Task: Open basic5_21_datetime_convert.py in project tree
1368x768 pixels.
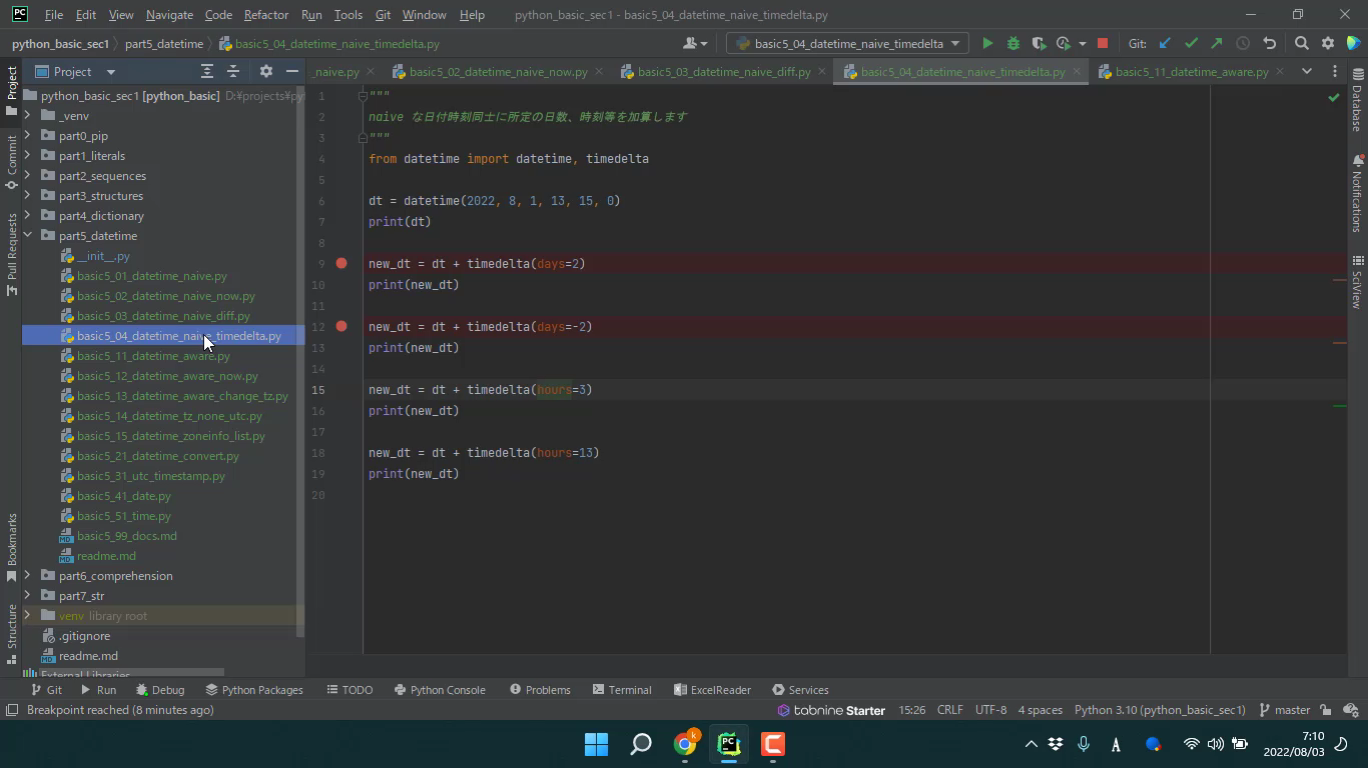Action: point(158,456)
